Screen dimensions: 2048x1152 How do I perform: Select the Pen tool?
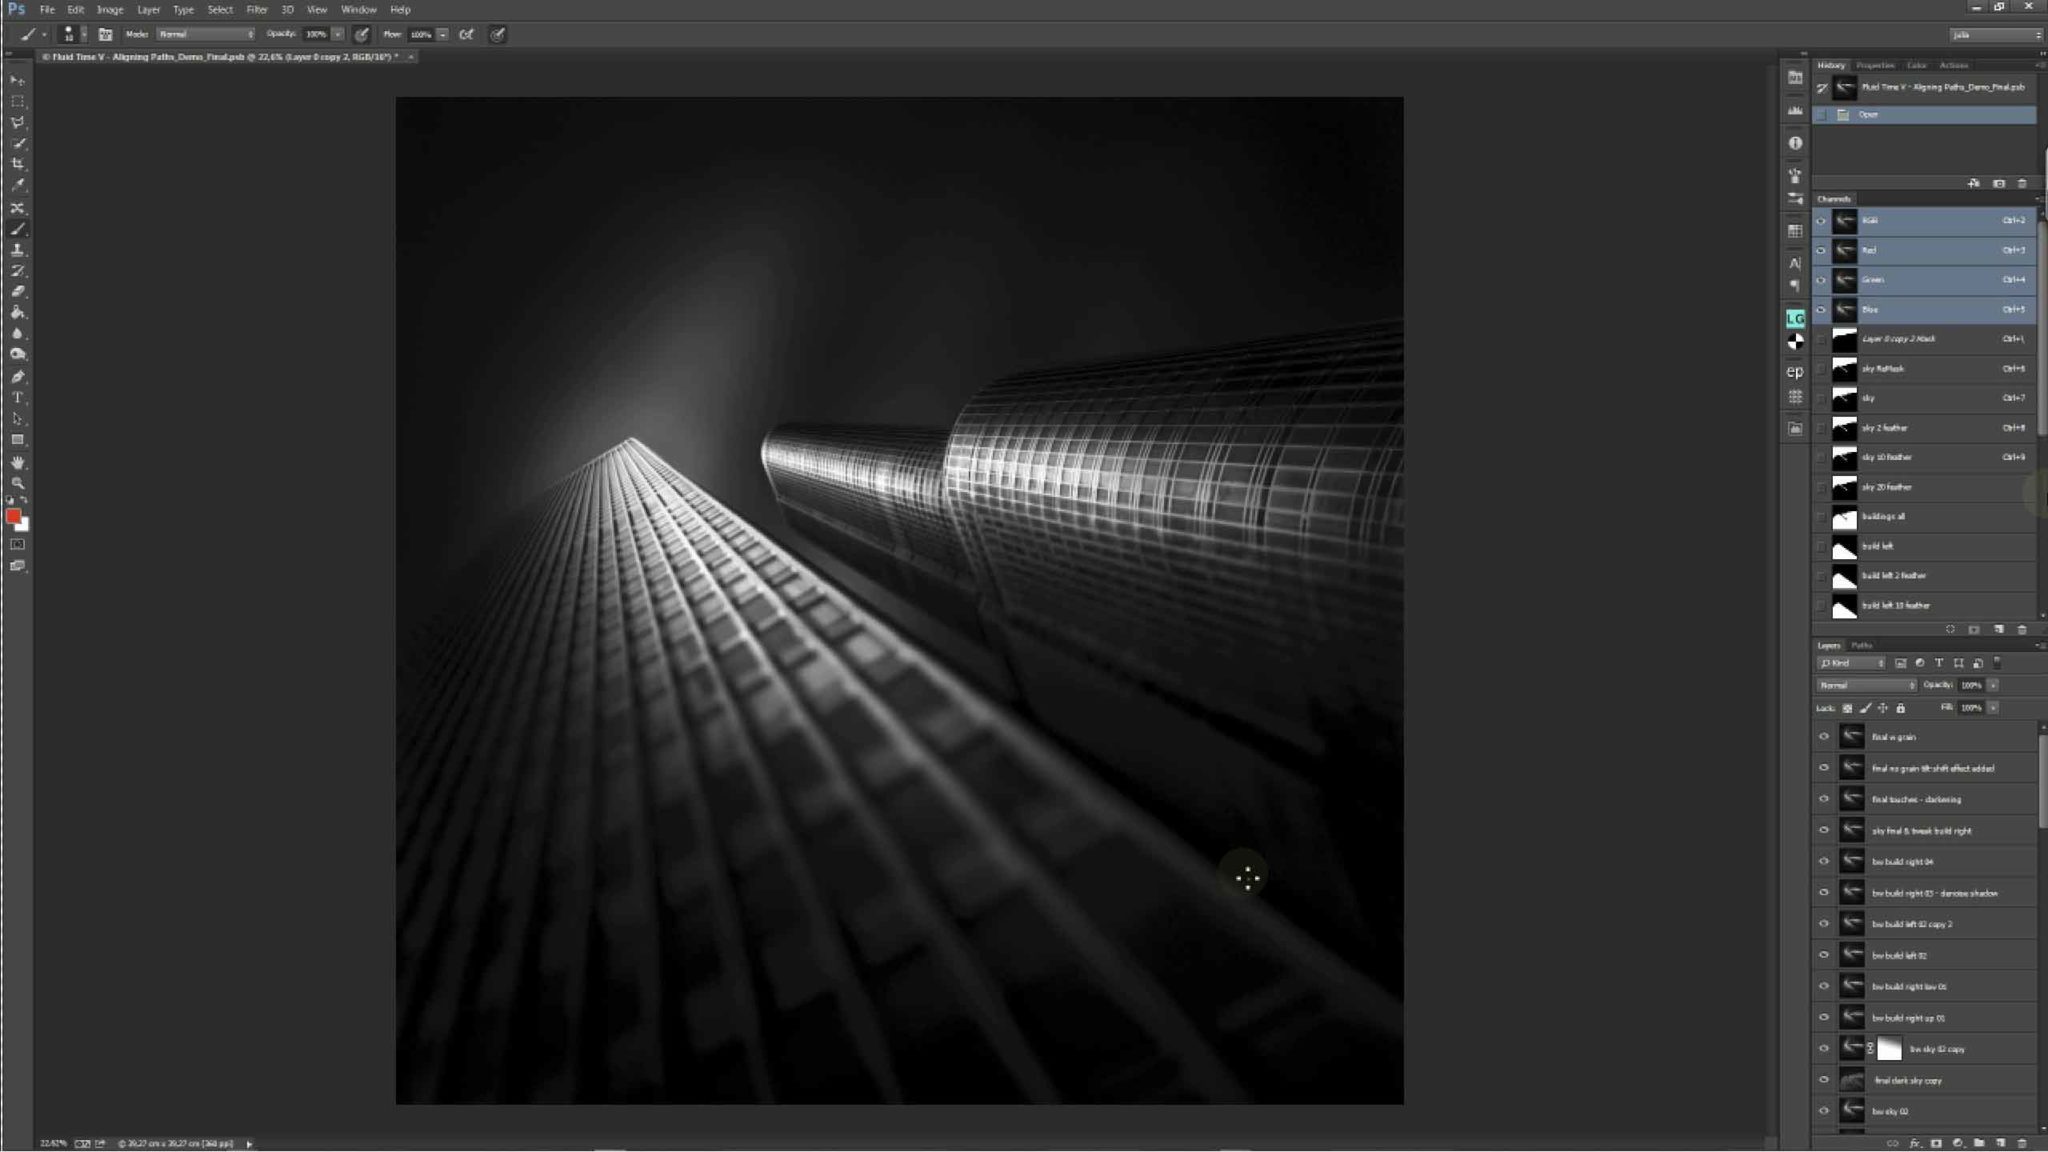(17, 377)
